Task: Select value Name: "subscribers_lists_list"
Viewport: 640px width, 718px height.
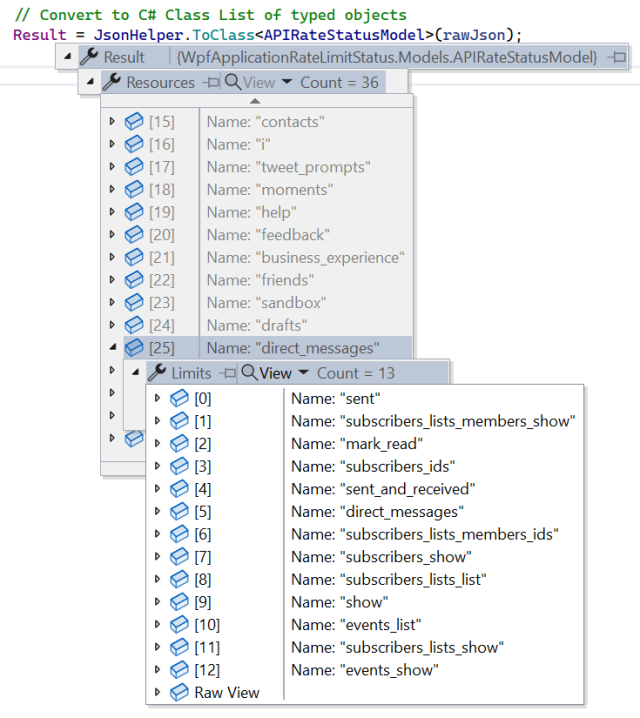Action: click(389, 580)
